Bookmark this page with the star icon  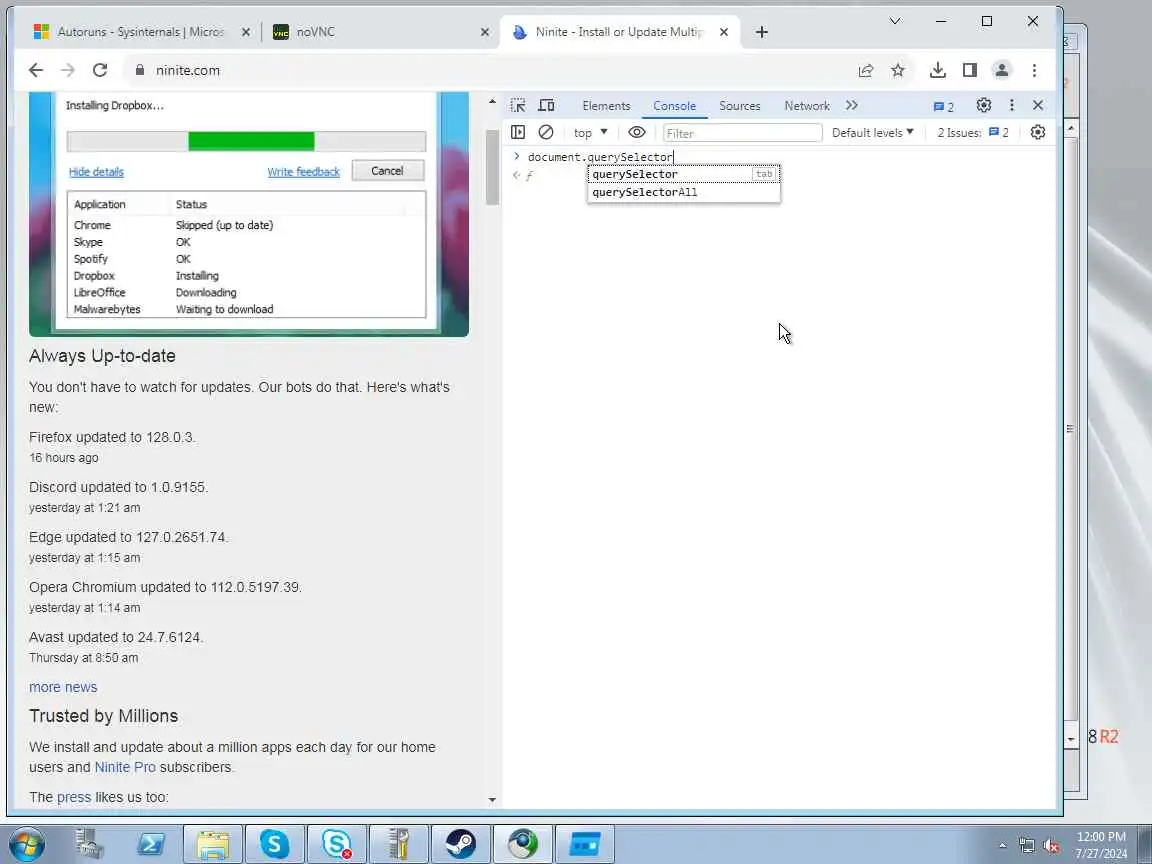click(x=898, y=71)
